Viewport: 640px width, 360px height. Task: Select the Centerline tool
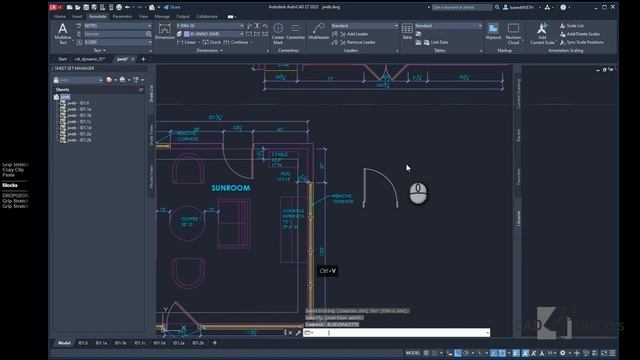295,31
